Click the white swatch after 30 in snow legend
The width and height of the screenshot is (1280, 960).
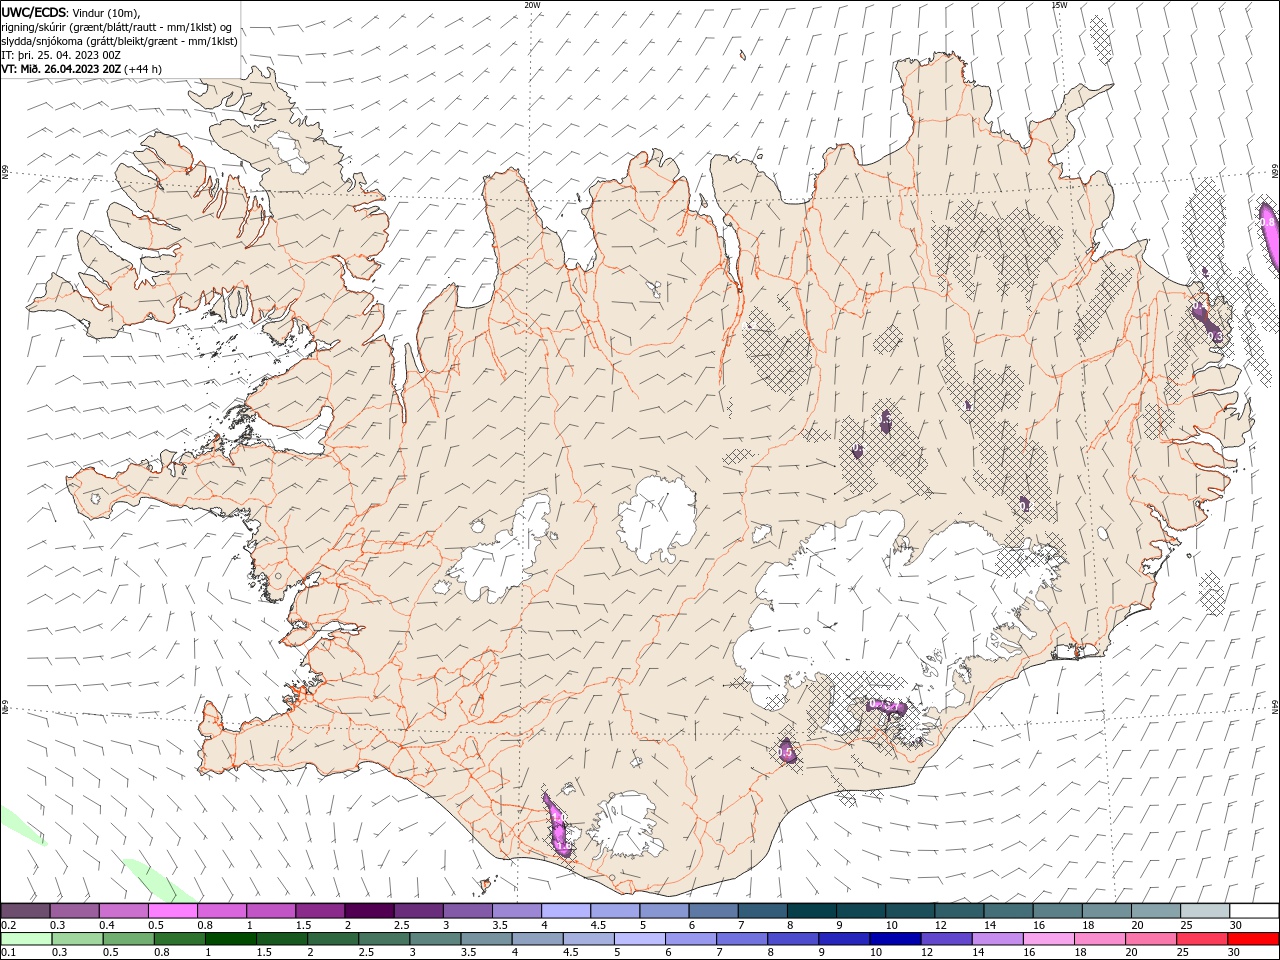coord(1254,911)
